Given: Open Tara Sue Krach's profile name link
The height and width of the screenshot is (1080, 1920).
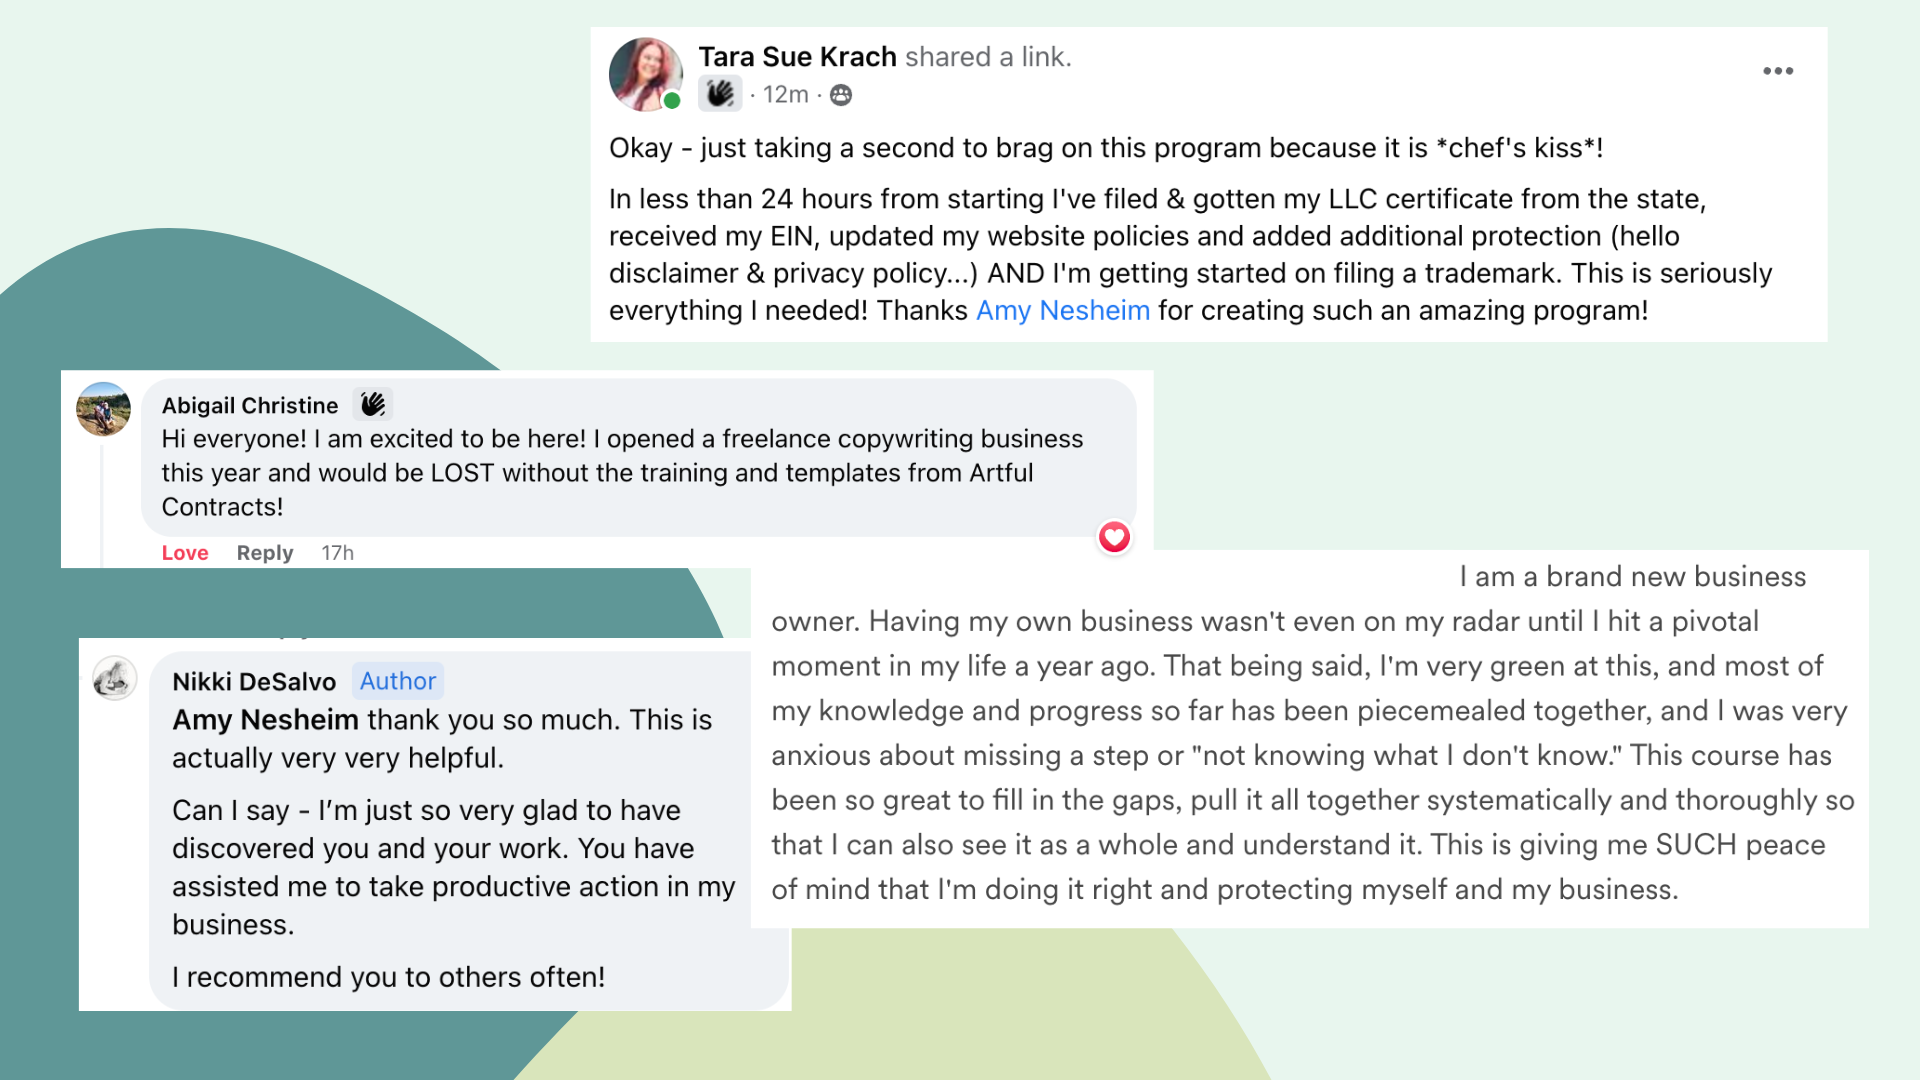Looking at the screenshot, I should (797, 57).
